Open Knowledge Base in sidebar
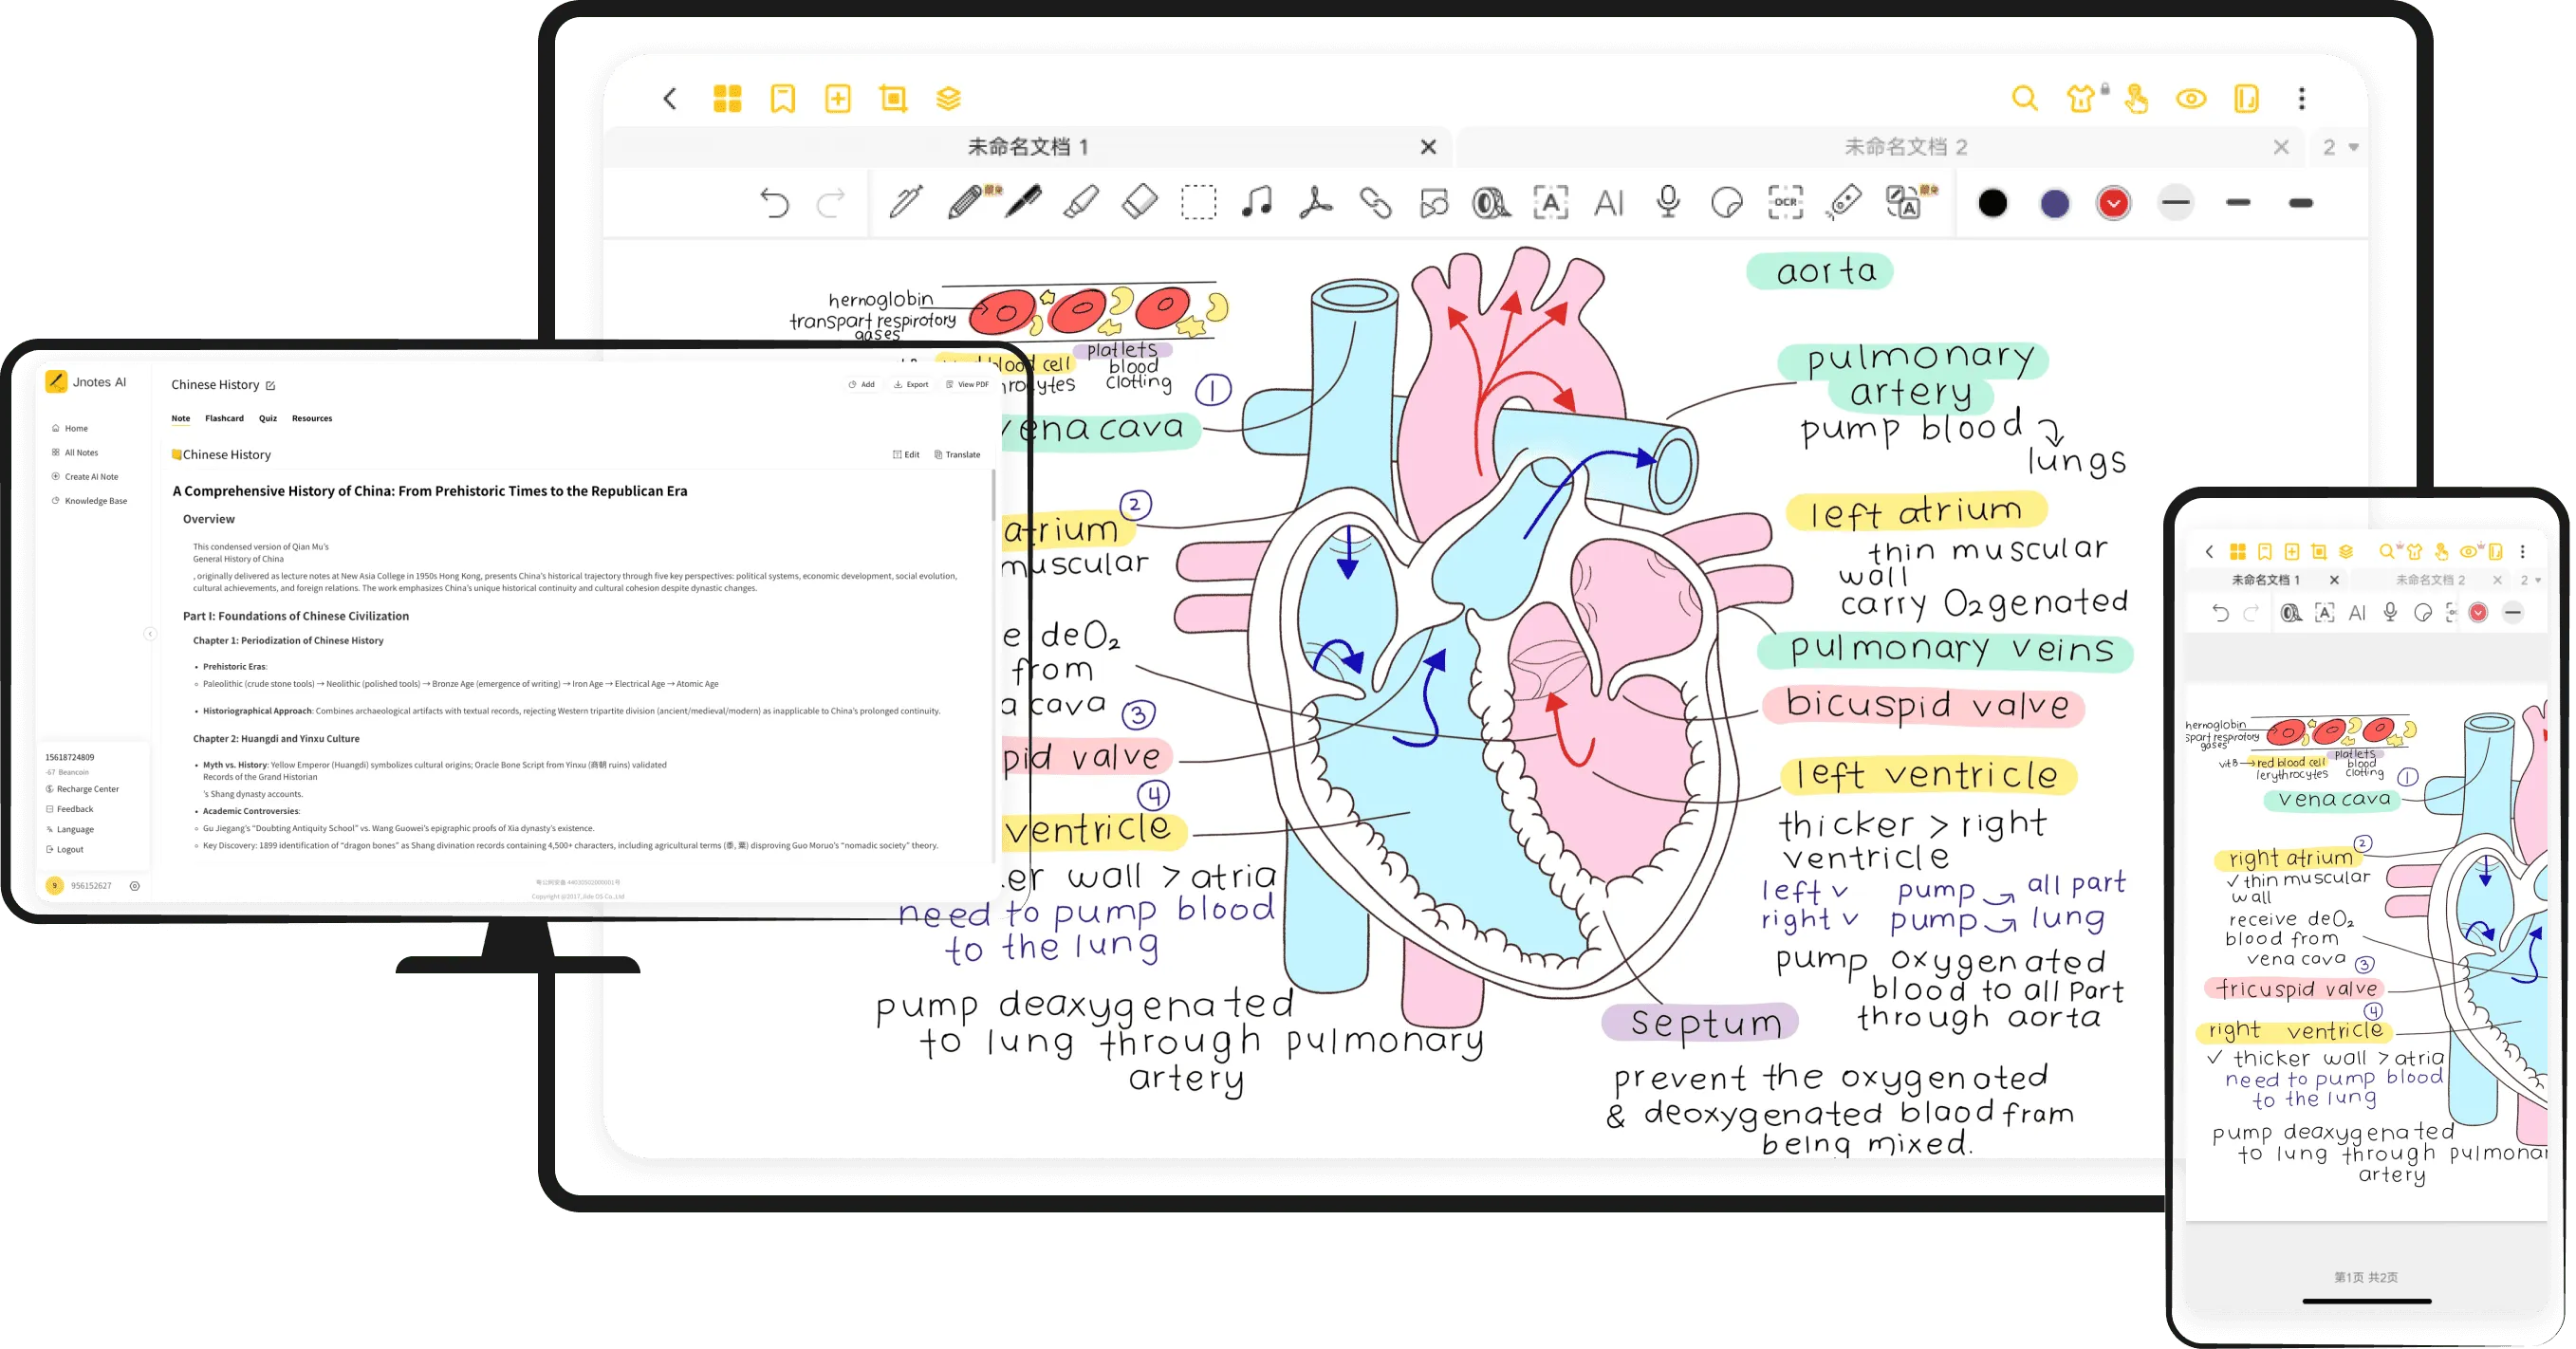Screen dimensions: 2576x1349 [x=95, y=501]
